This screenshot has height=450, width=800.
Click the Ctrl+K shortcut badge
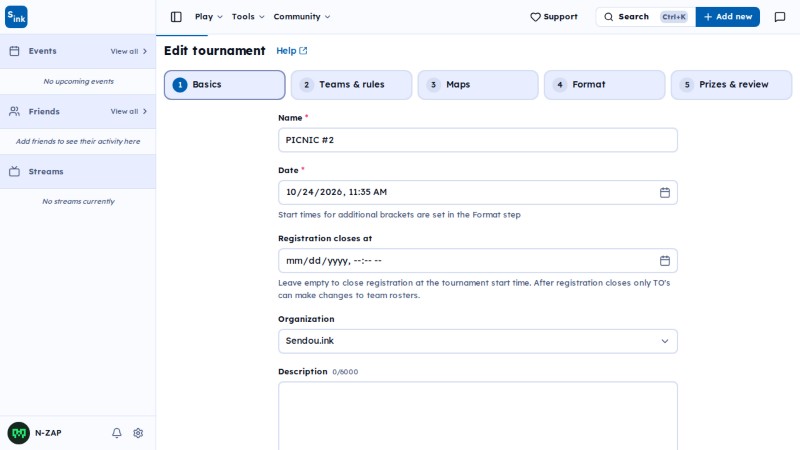pos(674,17)
